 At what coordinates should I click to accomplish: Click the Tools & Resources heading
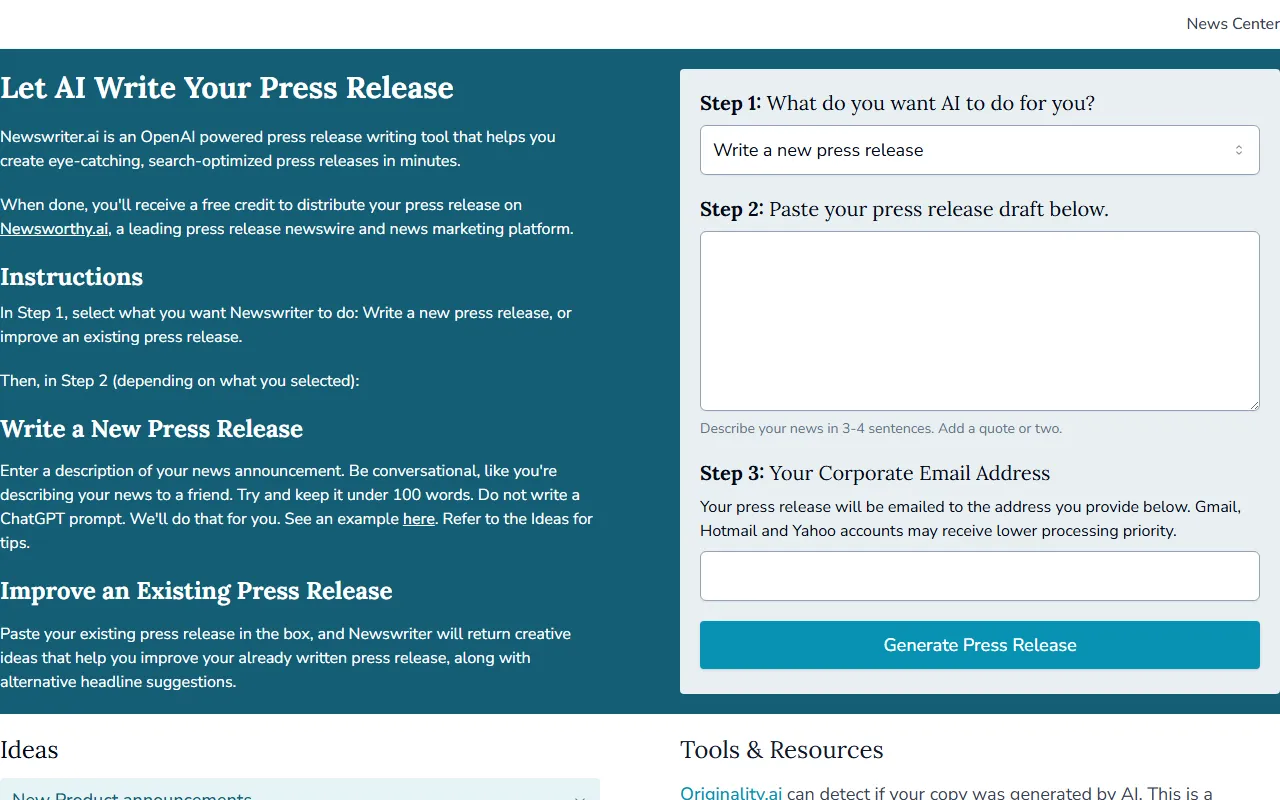click(x=781, y=750)
